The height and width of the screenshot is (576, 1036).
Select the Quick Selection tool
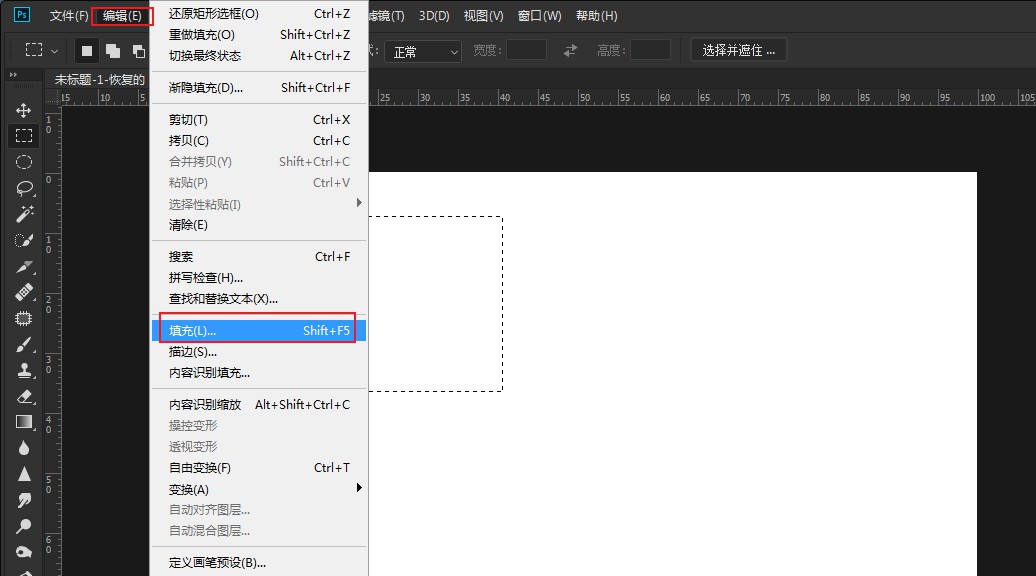pyautogui.click(x=24, y=240)
